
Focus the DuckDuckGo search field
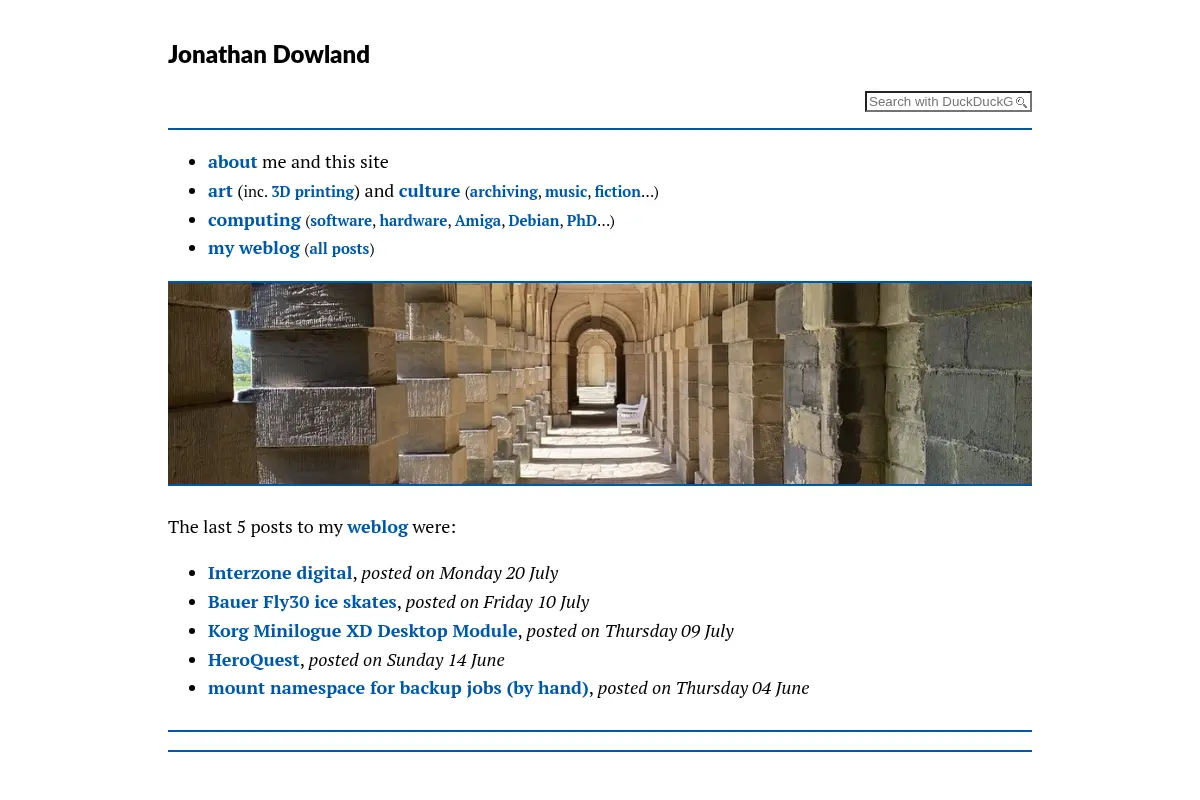click(948, 102)
